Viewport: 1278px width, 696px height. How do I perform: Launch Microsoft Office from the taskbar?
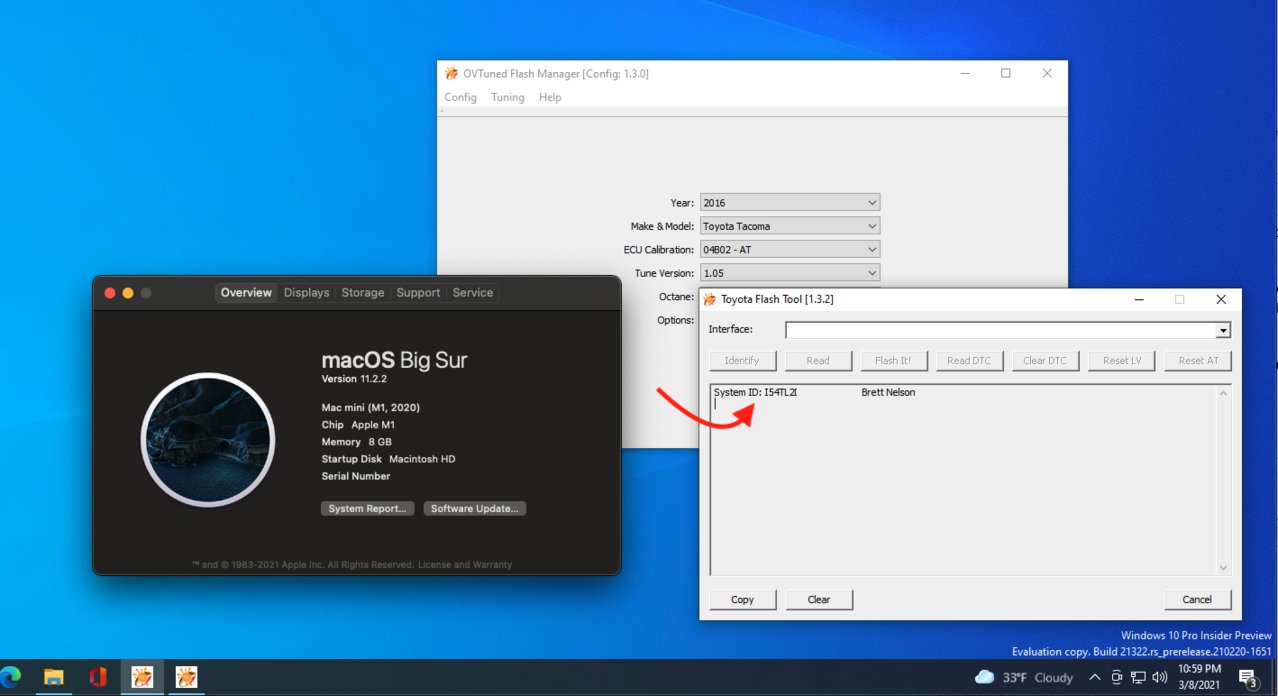click(98, 677)
